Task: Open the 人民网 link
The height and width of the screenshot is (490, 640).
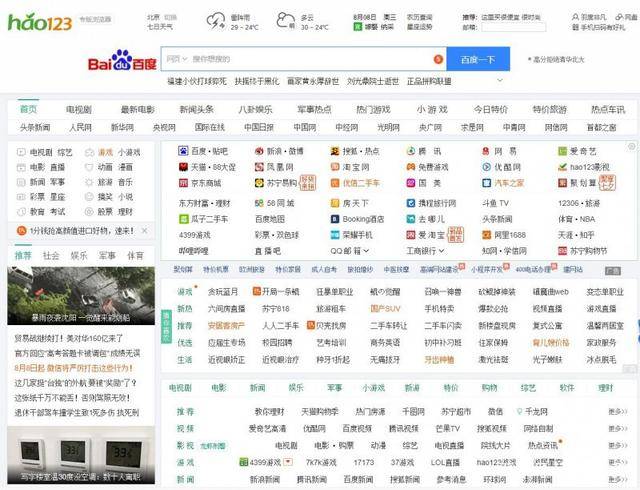Action: pyautogui.click(x=80, y=127)
